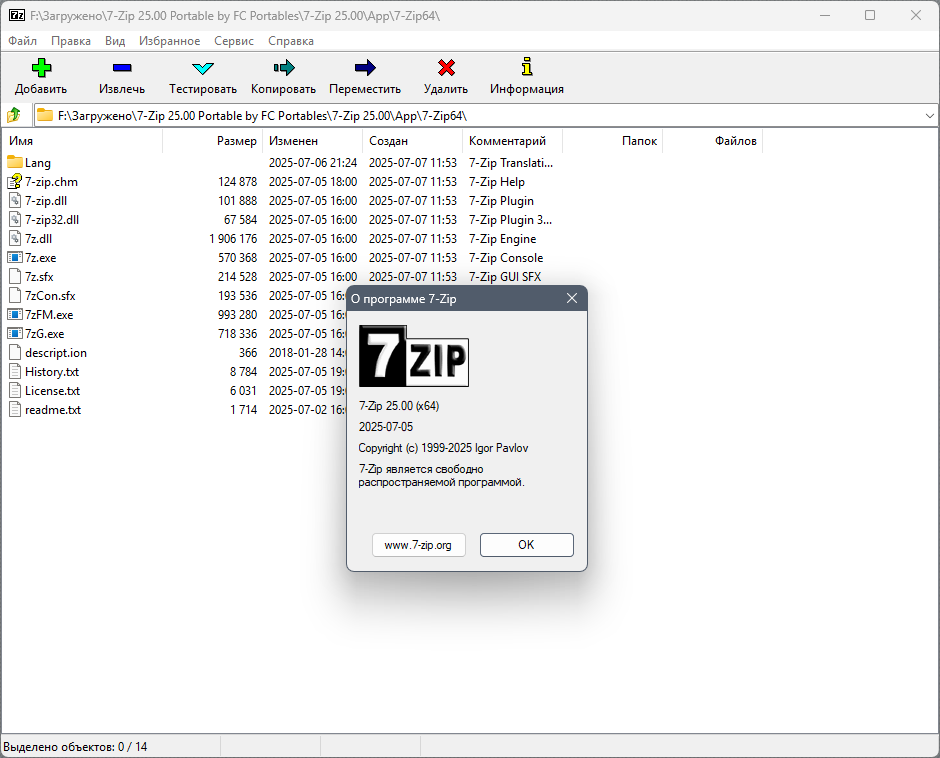
Task: Click the Copyright Igor Pavlov text
Action: coord(443,448)
